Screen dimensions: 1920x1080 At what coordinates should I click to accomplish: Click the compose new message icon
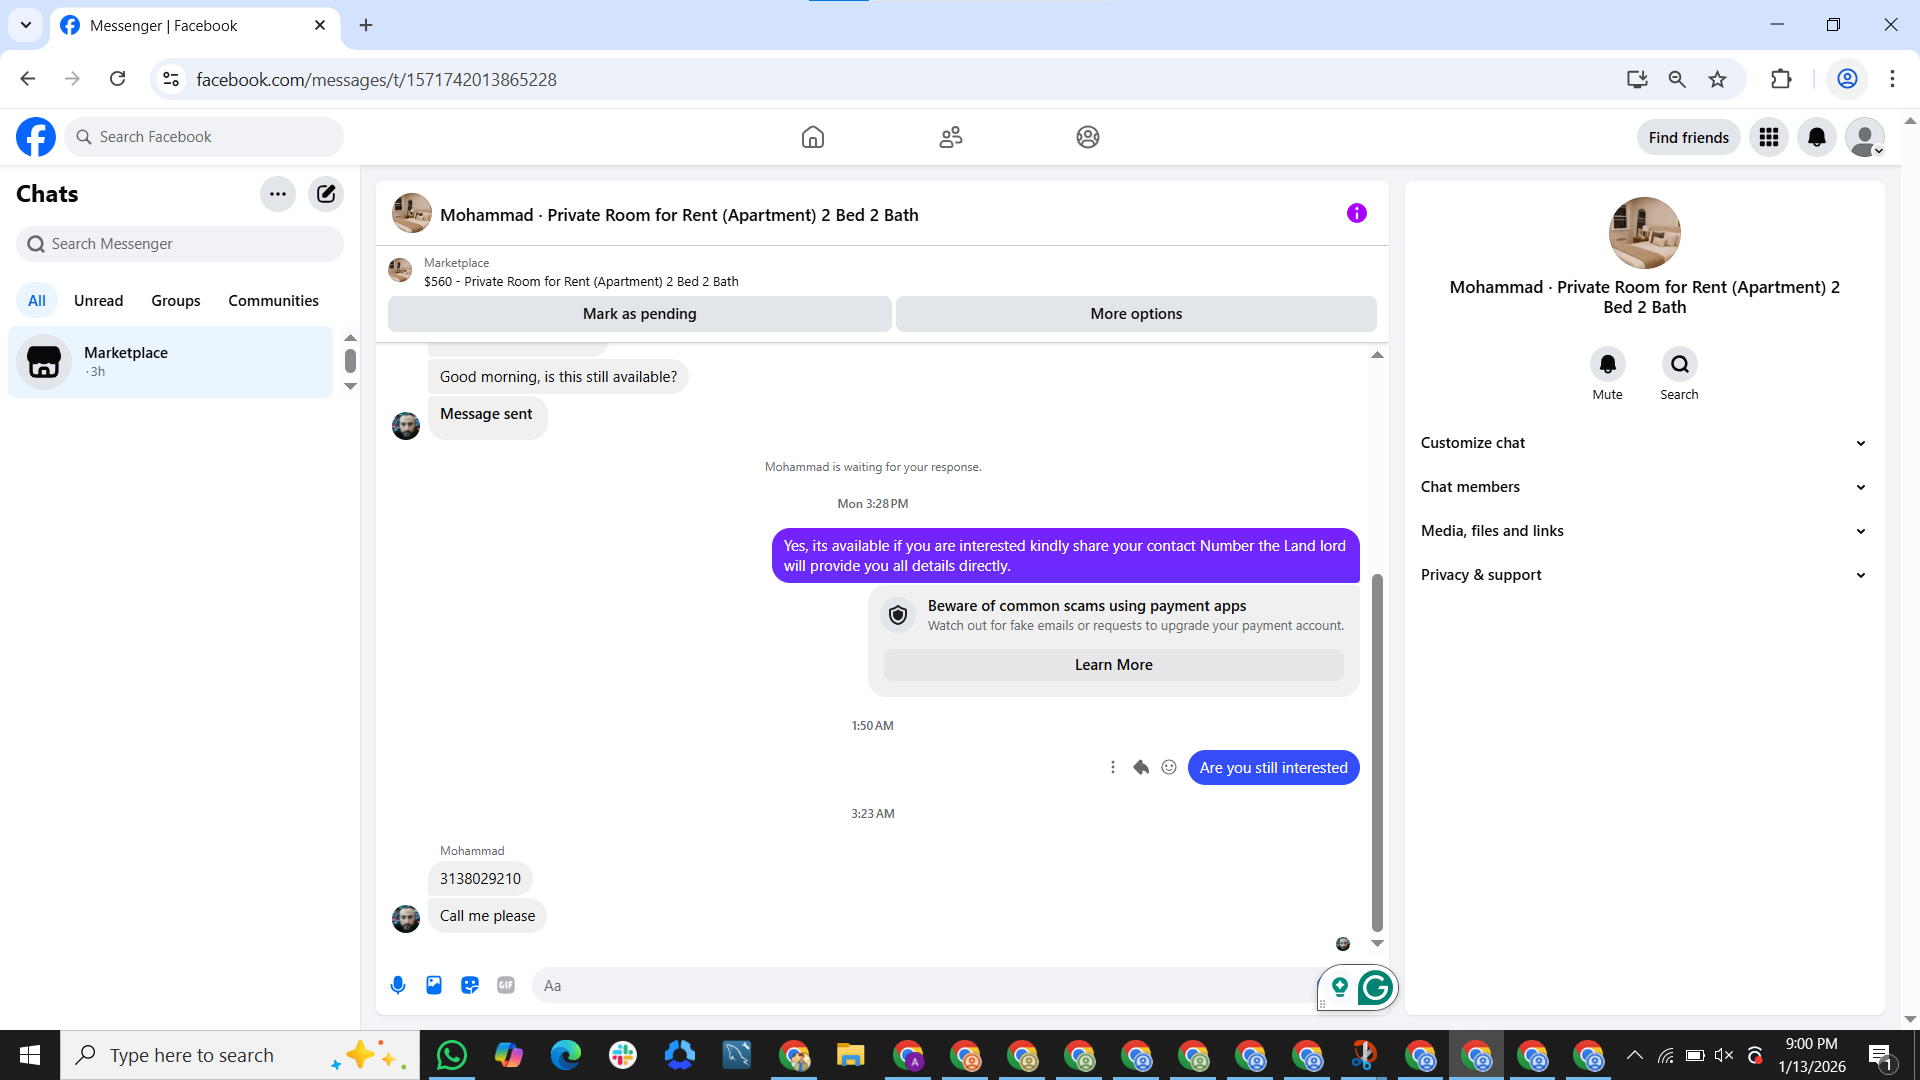point(326,194)
